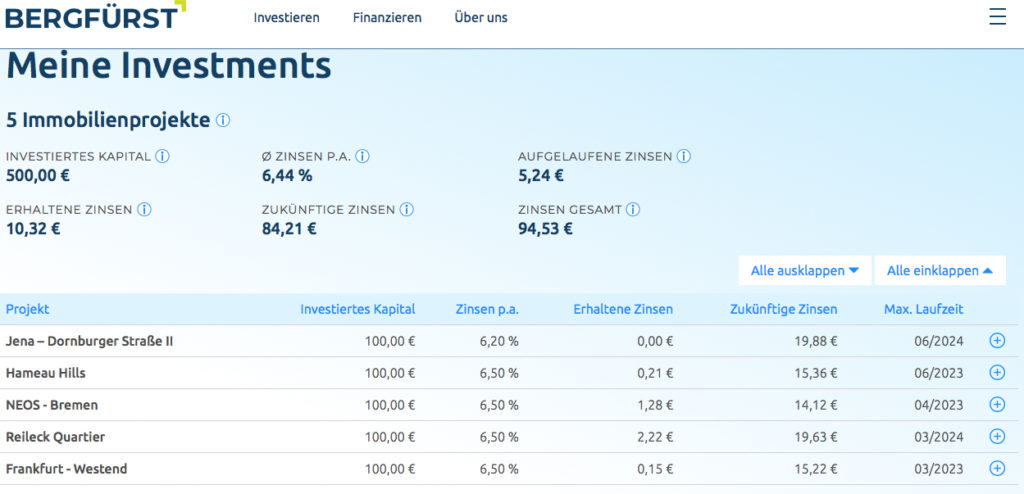Click the 06/2023 maturity date
This screenshot has width=1024, height=494.
coord(939,373)
